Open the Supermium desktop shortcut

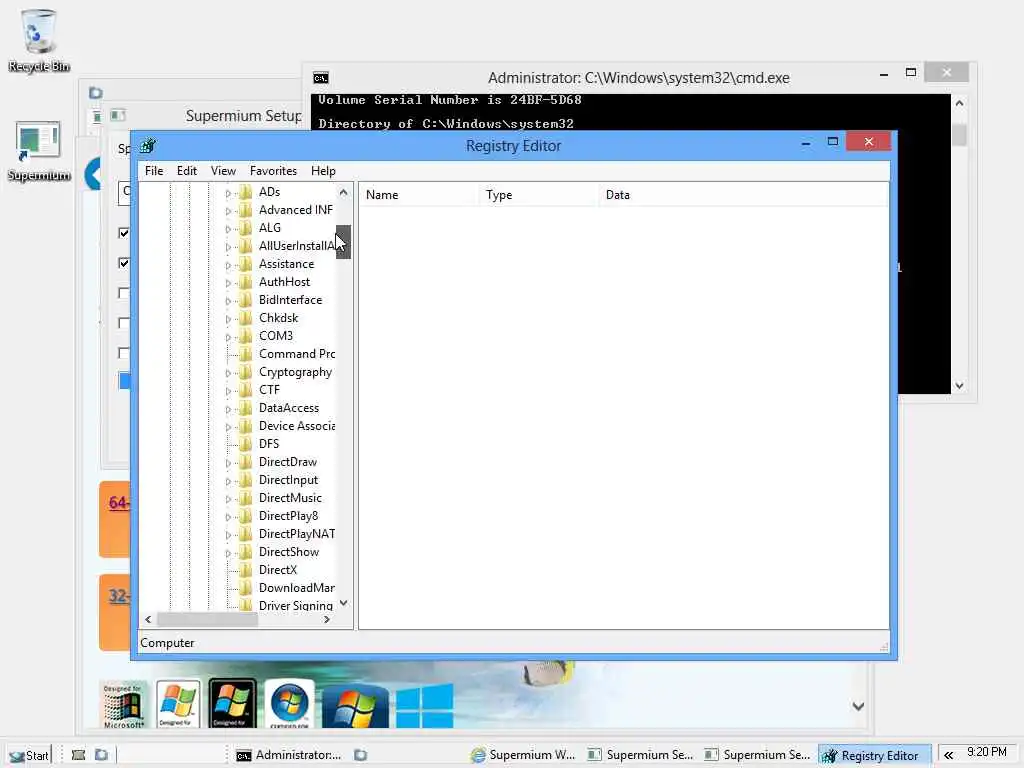click(39, 151)
